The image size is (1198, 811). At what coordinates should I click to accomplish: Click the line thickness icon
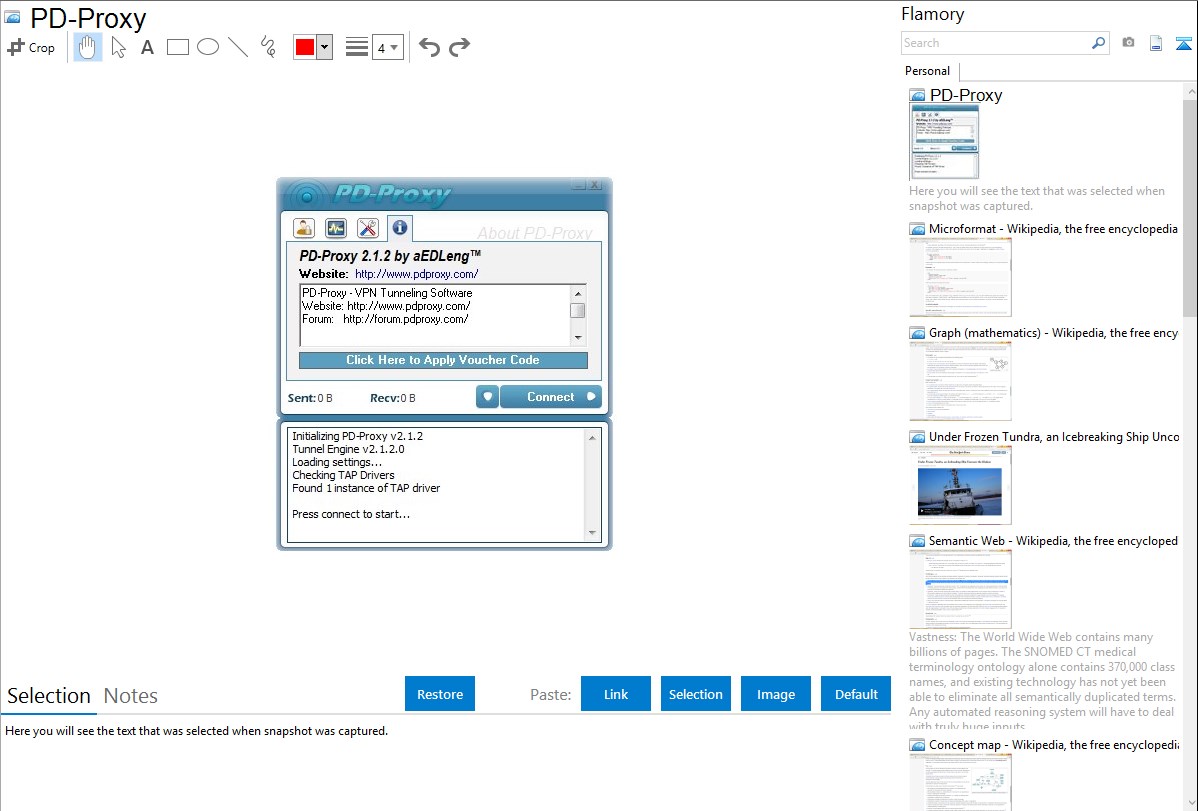click(x=356, y=47)
